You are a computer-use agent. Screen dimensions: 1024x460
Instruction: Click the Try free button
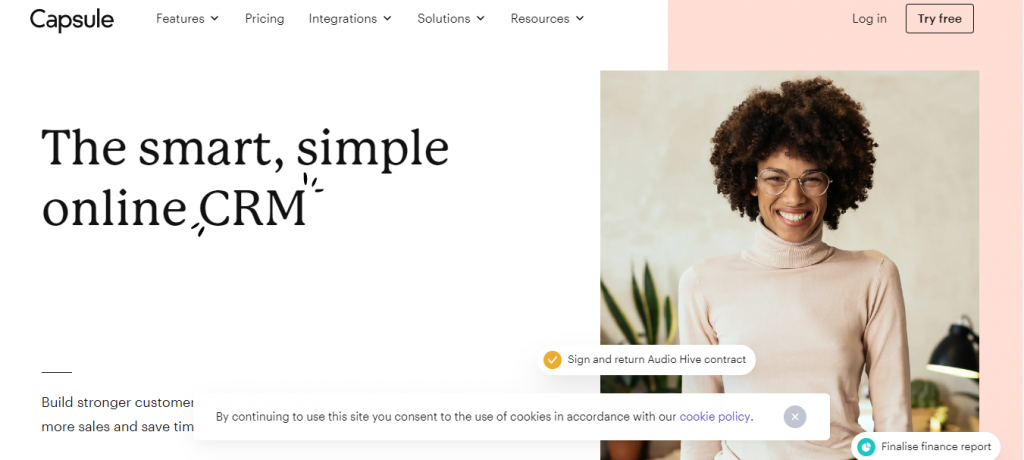click(x=940, y=19)
